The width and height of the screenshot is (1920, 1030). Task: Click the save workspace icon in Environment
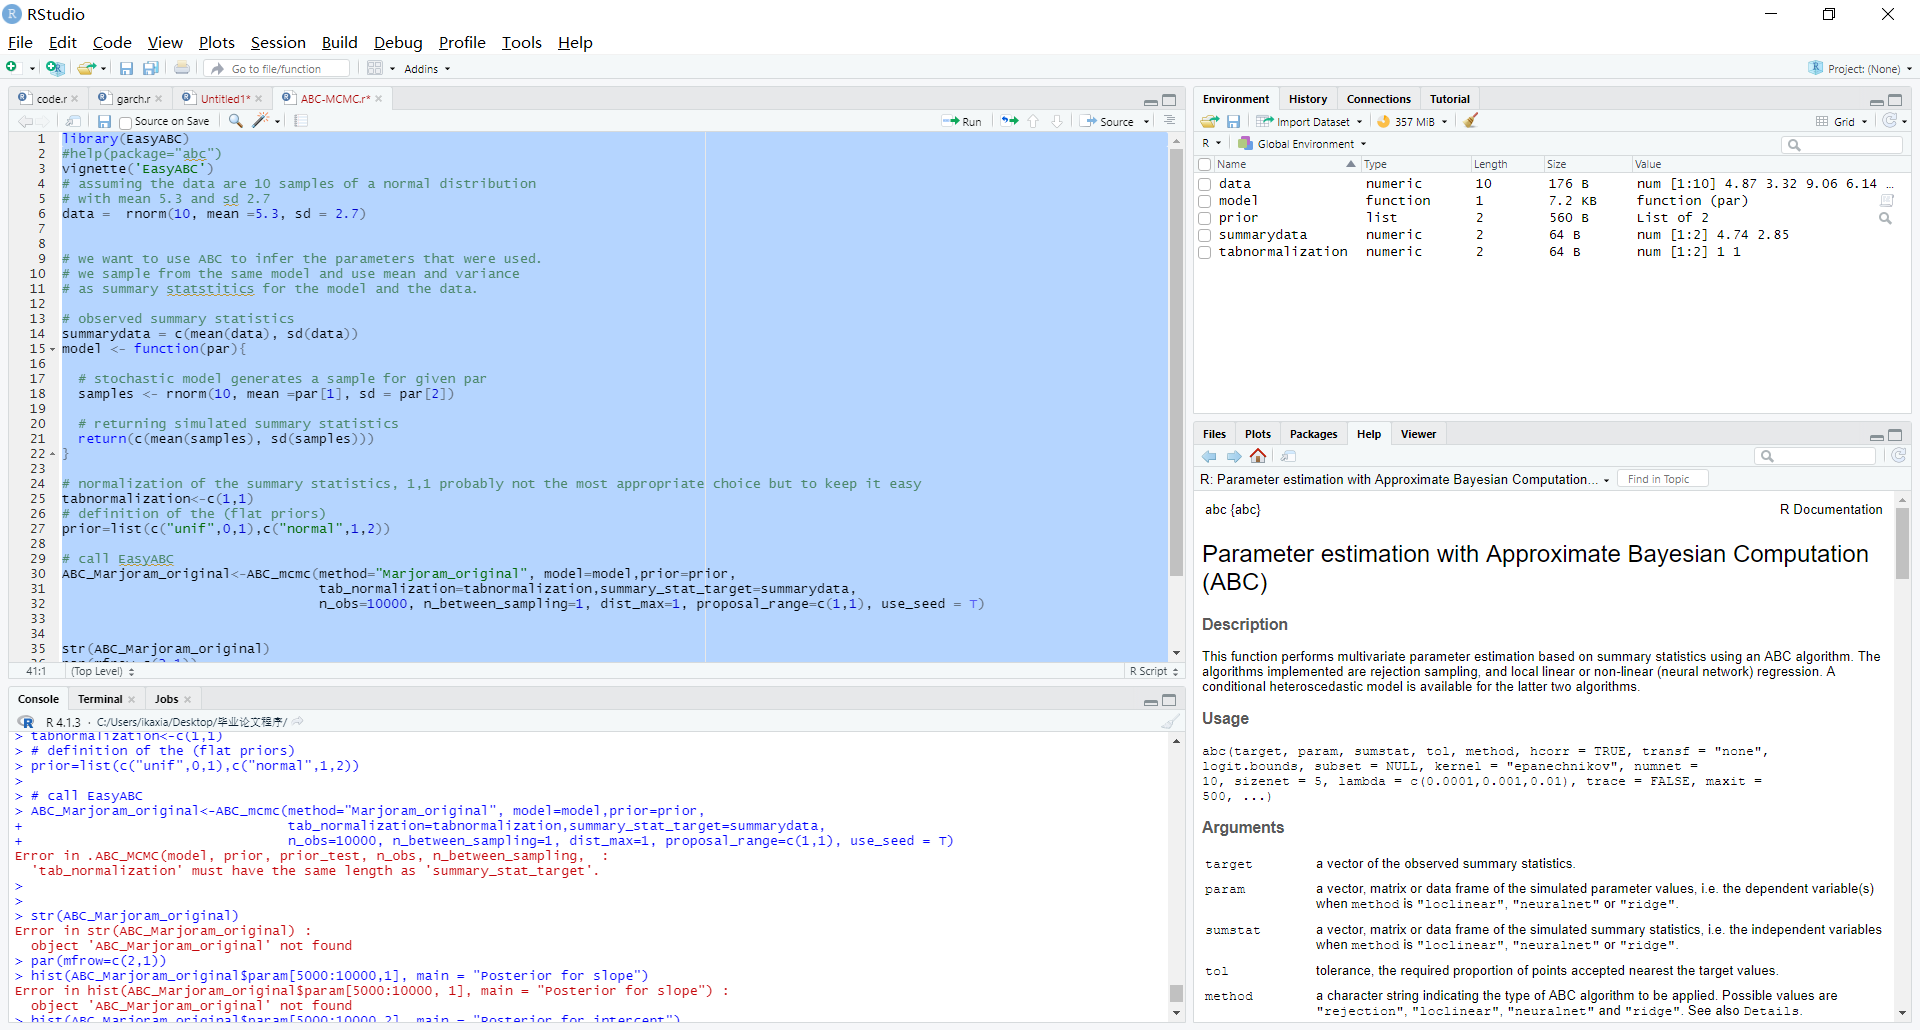click(1233, 121)
